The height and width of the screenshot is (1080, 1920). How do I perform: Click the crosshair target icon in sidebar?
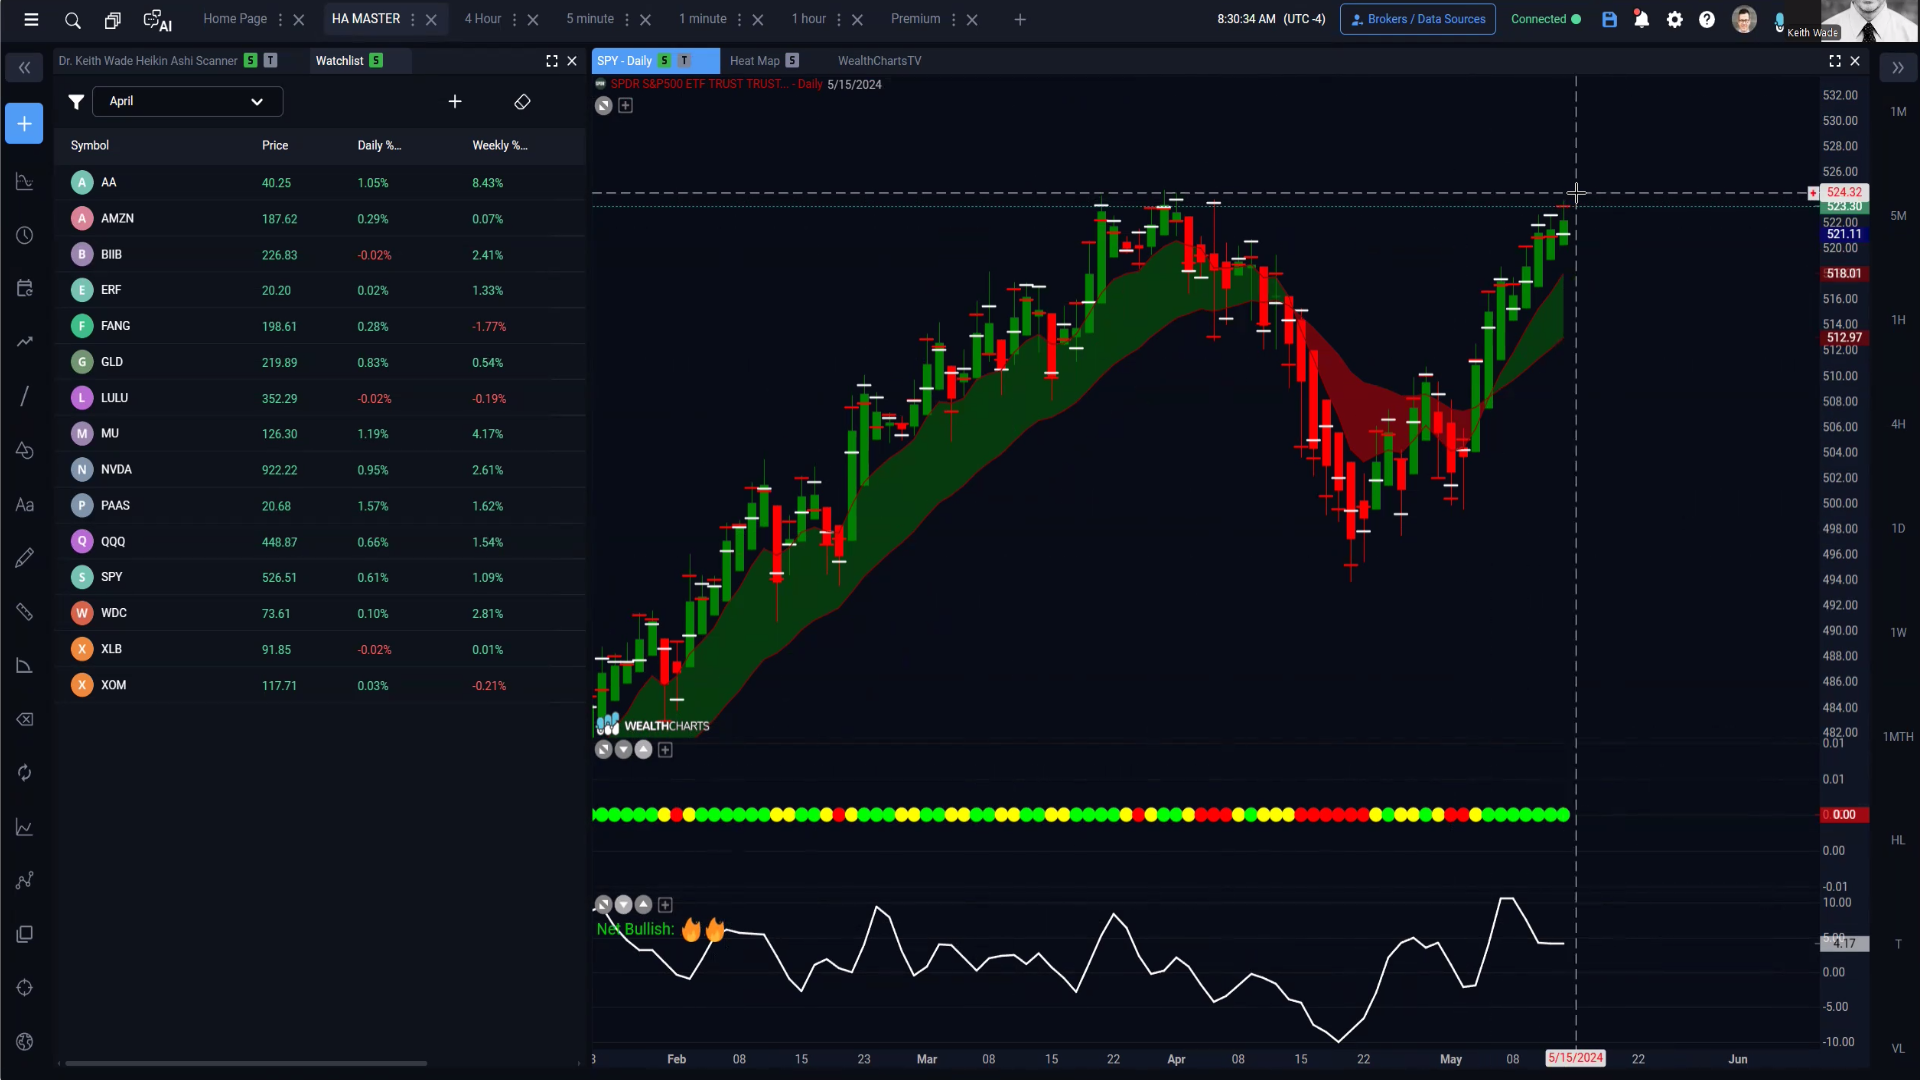pyautogui.click(x=24, y=988)
